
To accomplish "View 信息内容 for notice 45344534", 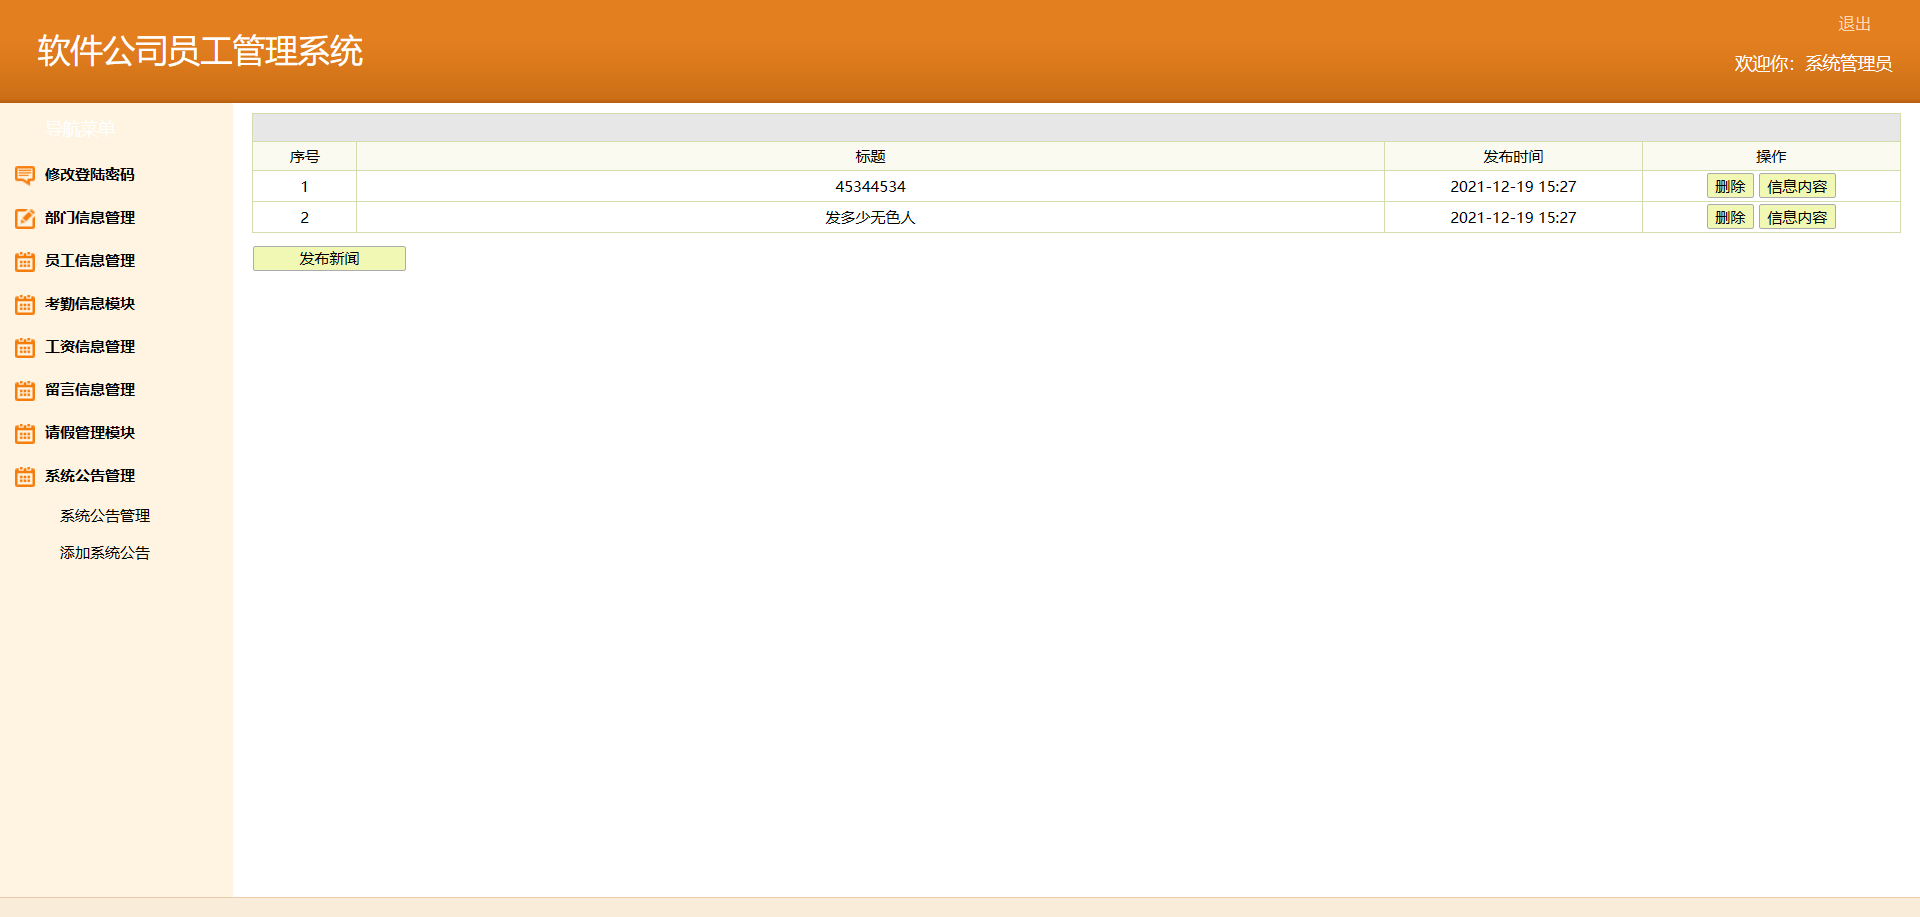I will point(1797,186).
